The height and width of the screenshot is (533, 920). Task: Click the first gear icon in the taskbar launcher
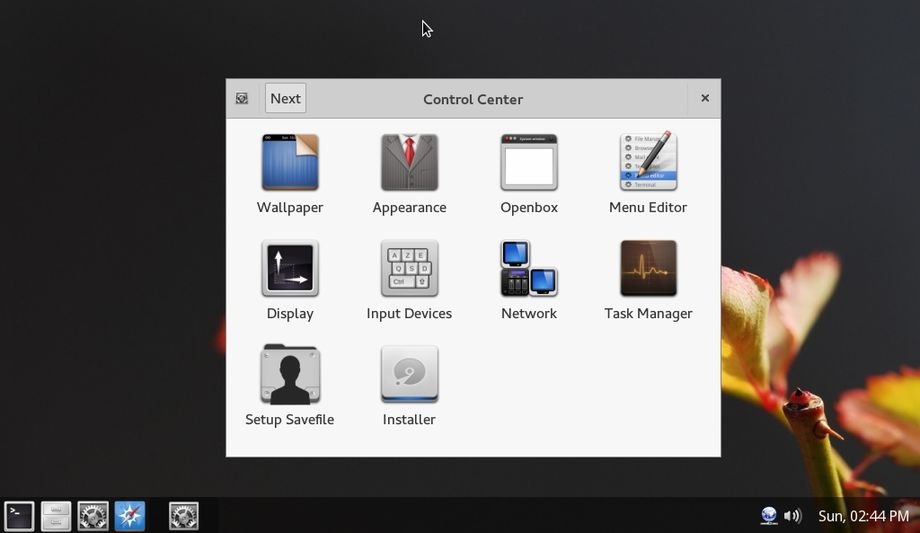93,516
